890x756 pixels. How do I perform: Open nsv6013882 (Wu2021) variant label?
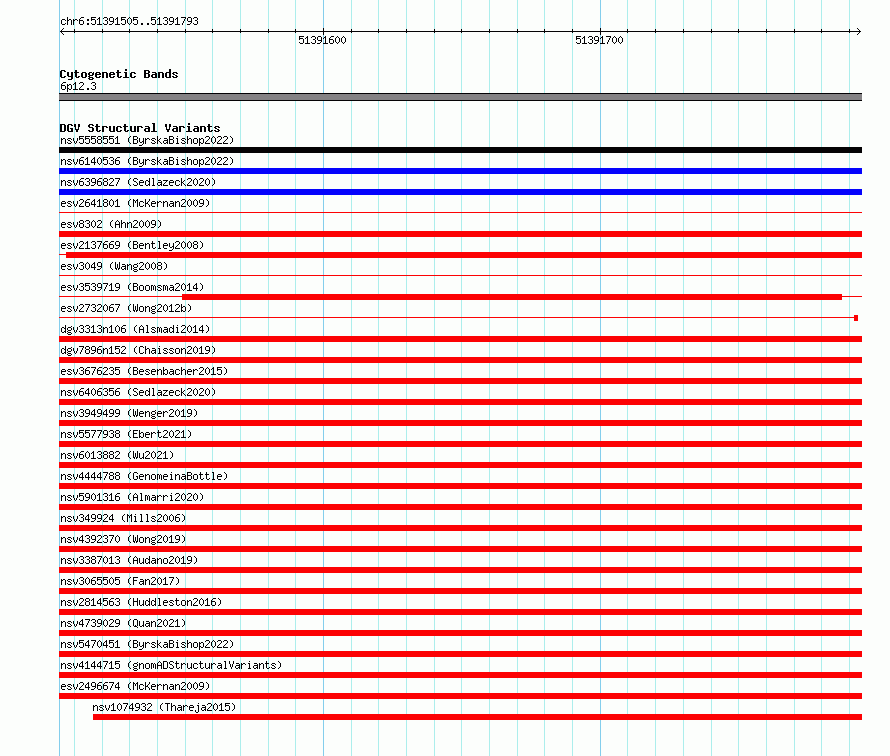[x=117, y=455]
